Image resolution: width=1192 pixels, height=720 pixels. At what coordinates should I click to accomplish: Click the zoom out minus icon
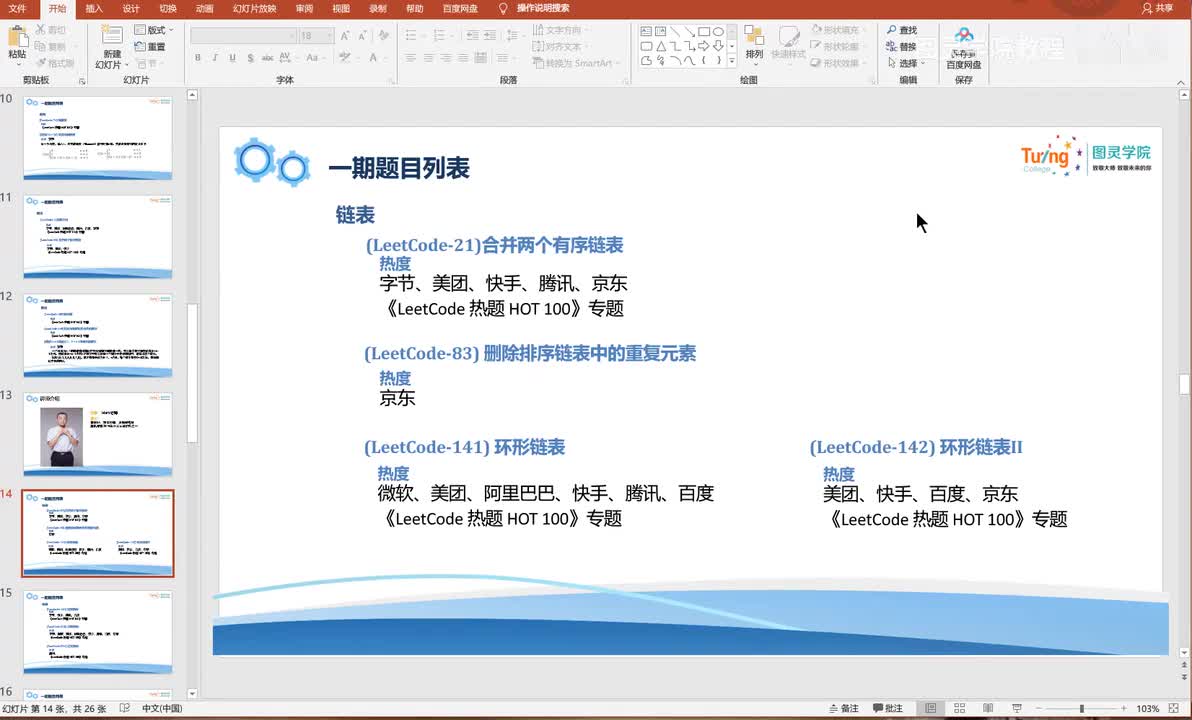coord(1038,709)
